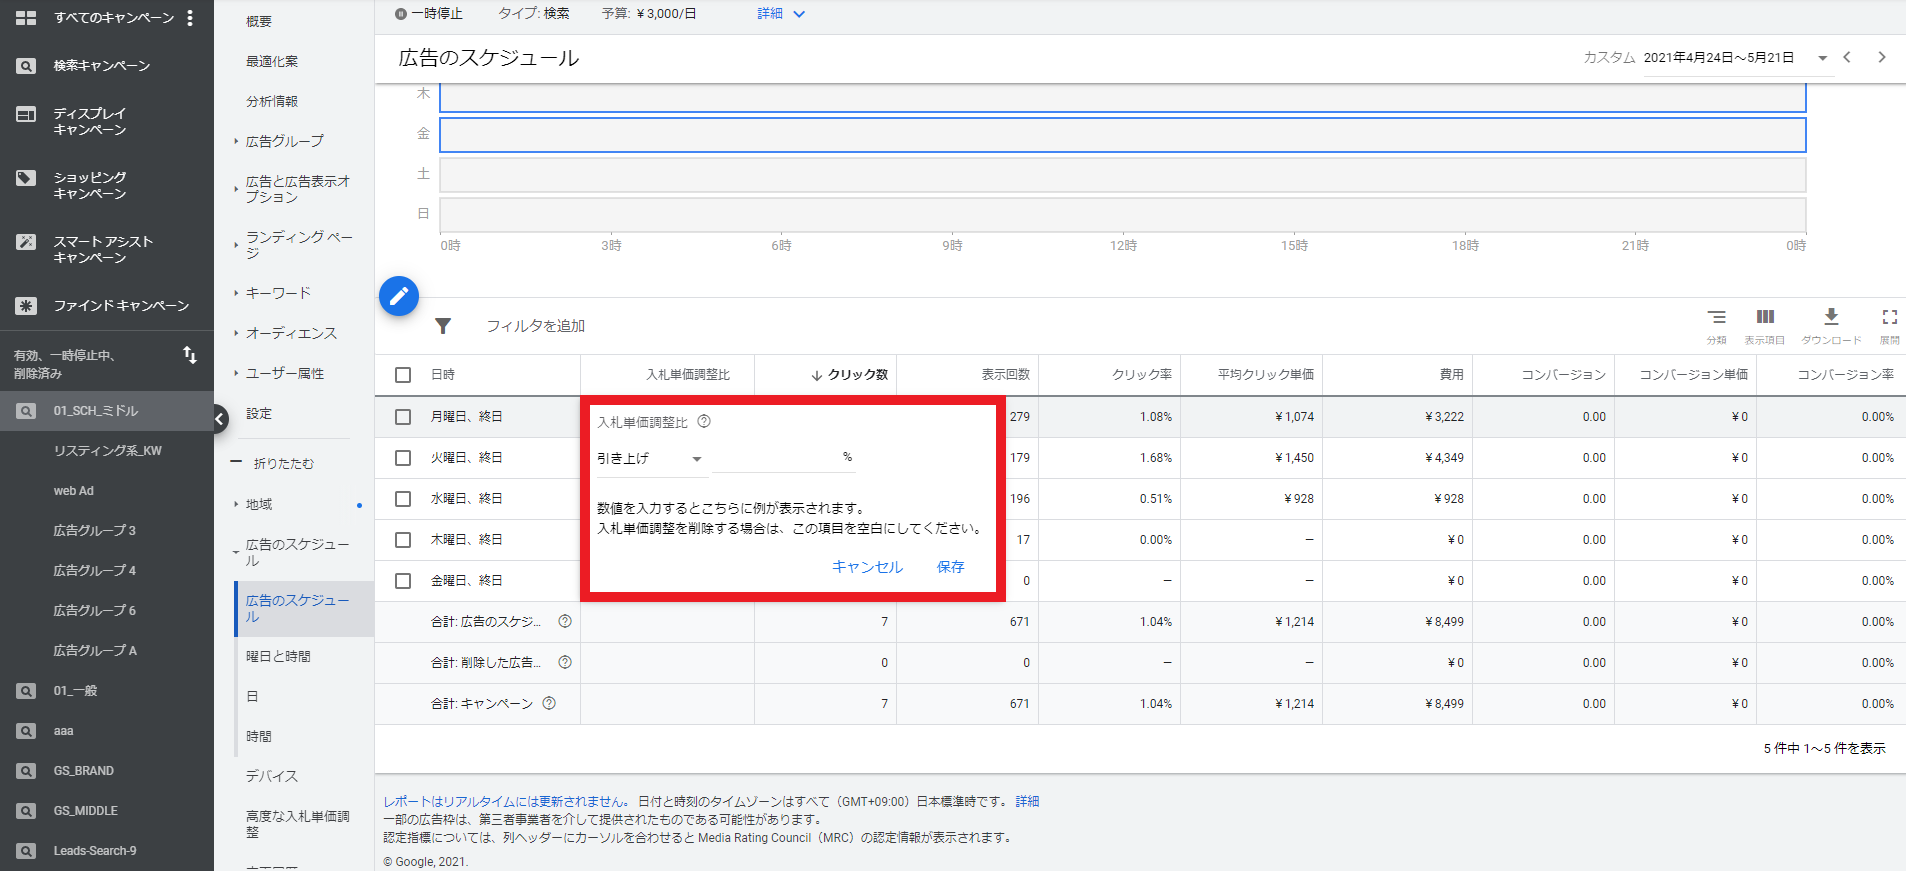Go to previous date range arrow
This screenshot has height=871, width=1906.
1847,57
